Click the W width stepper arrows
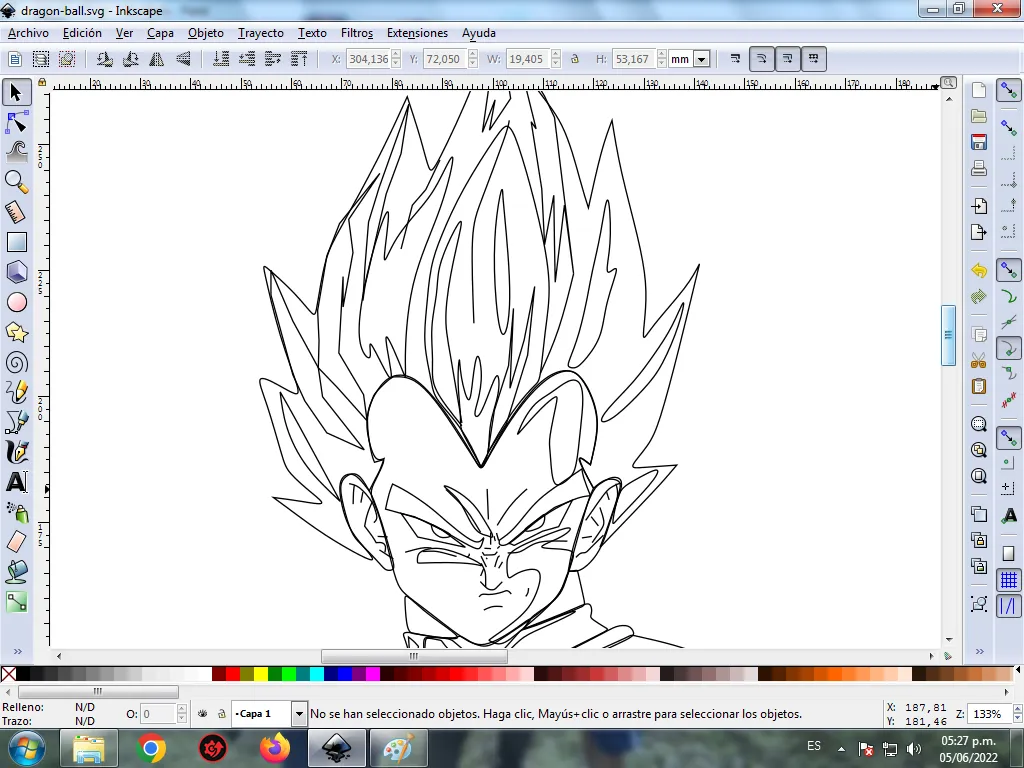 point(556,59)
